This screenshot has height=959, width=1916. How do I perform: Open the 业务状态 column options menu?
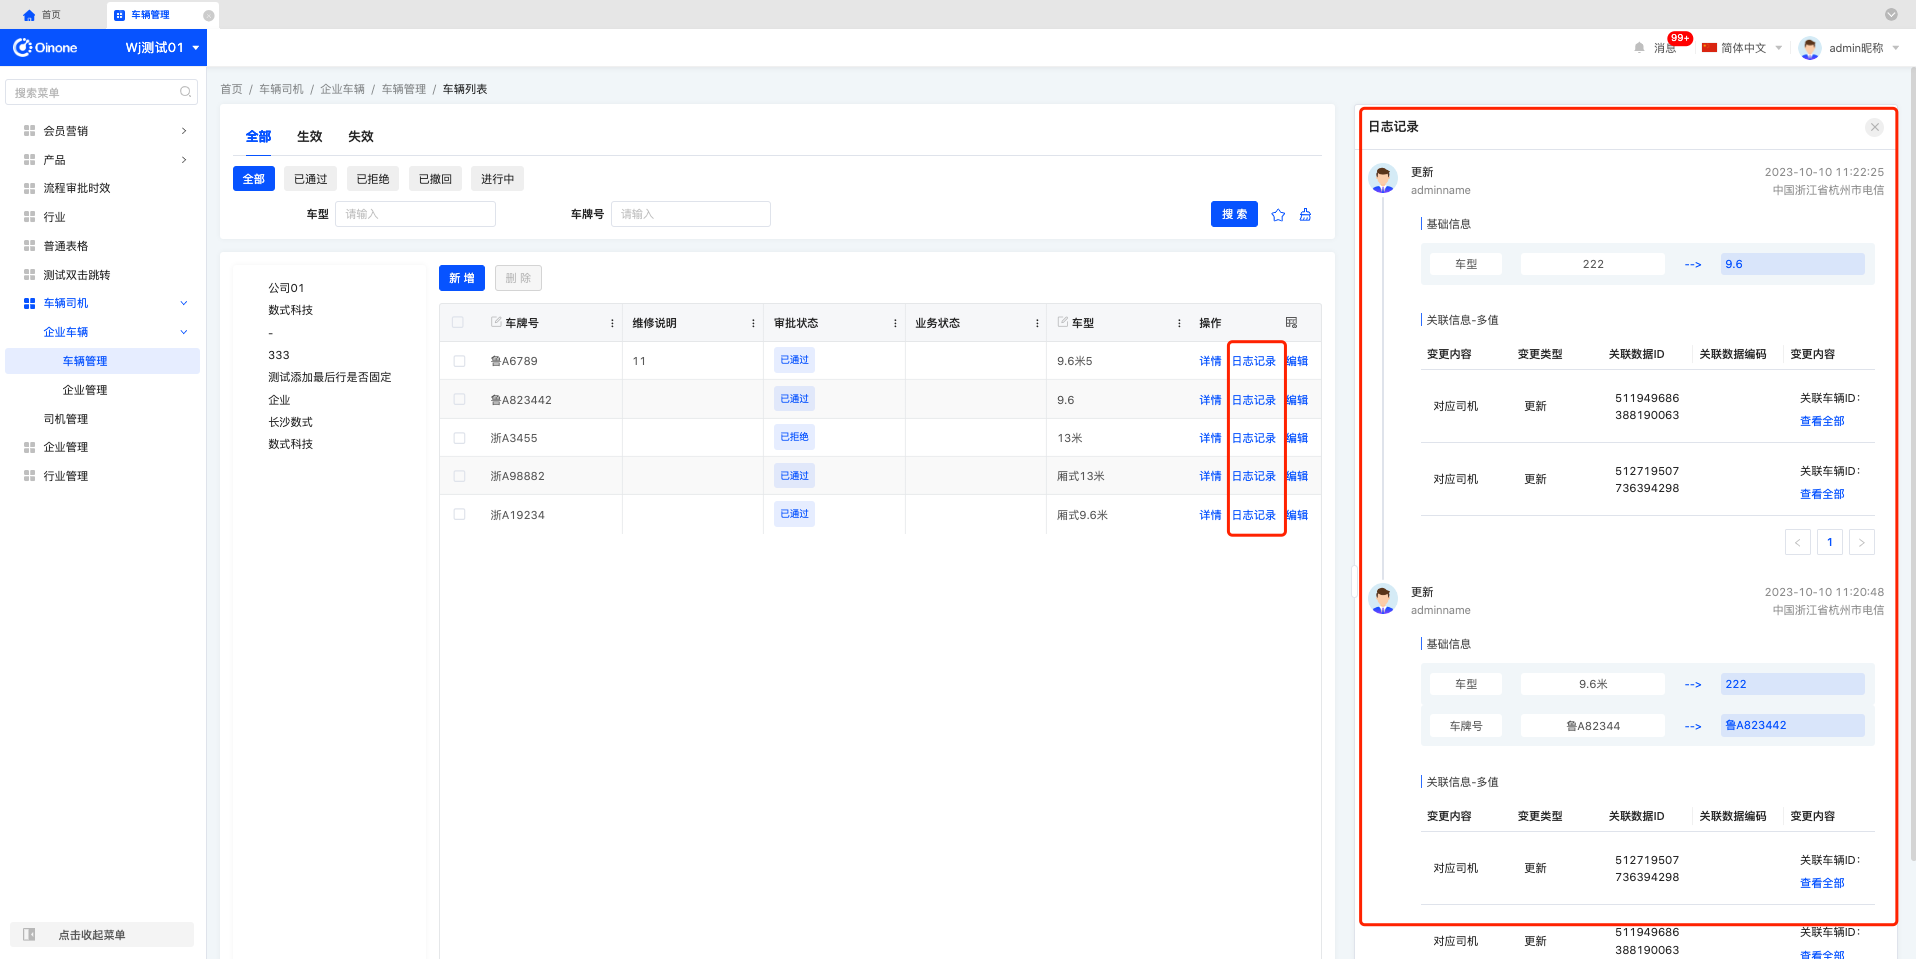(1037, 323)
